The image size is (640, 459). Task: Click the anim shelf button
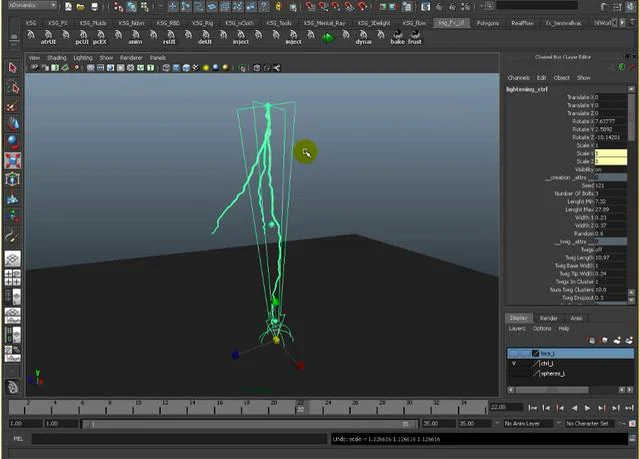pyautogui.click(x=136, y=37)
